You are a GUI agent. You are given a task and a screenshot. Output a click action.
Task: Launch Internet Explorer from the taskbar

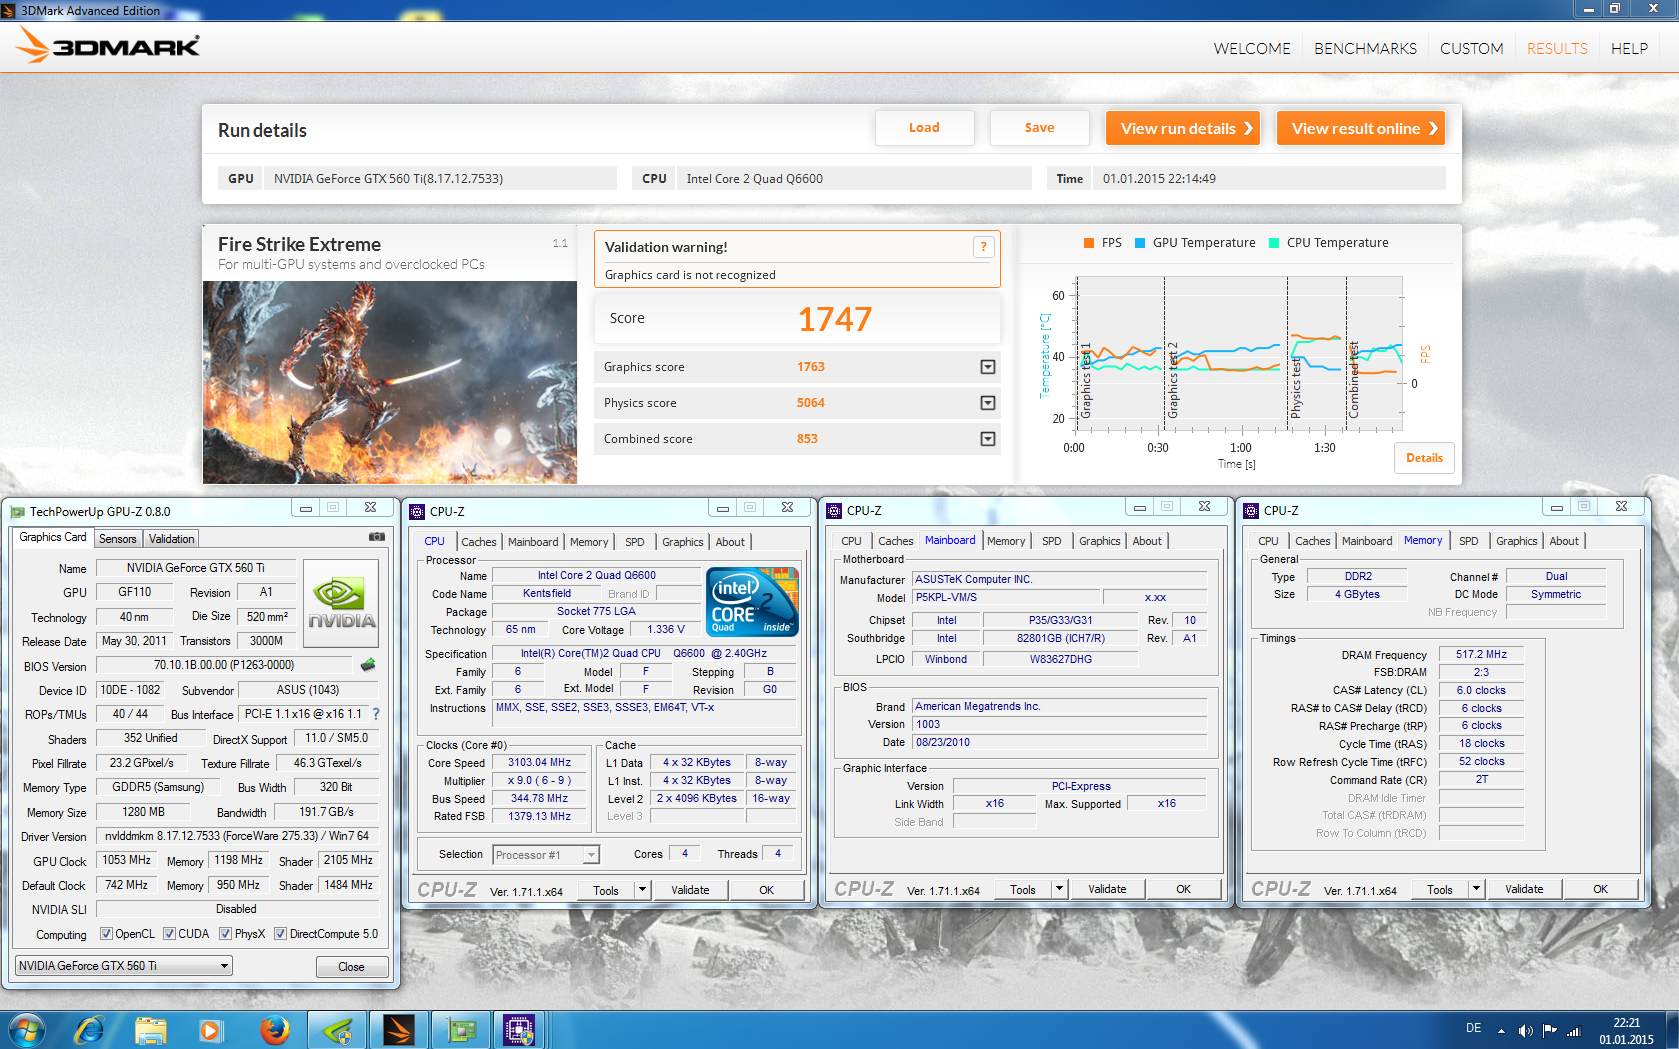pyautogui.click(x=89, y=1029)
